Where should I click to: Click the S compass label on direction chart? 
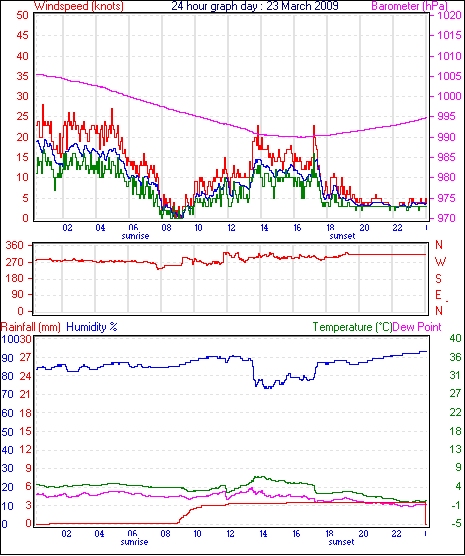(x=438, y=279)
